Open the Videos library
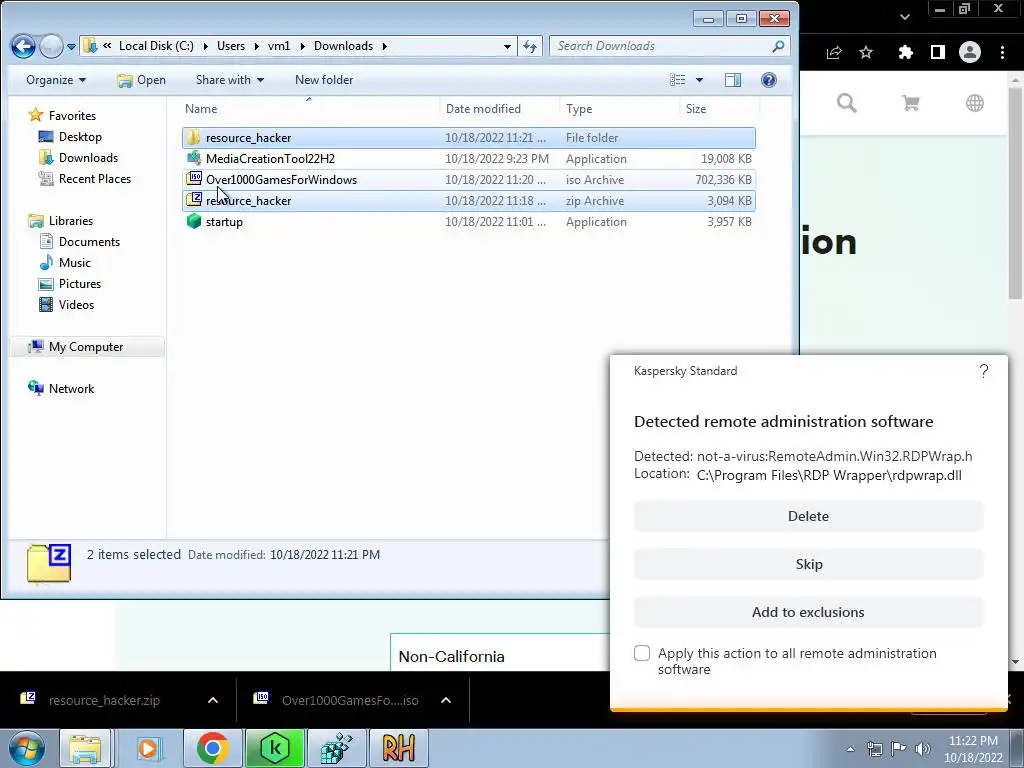Image resolution: width=1024 pixels, height=768 pixels. (x=67, y=304)
